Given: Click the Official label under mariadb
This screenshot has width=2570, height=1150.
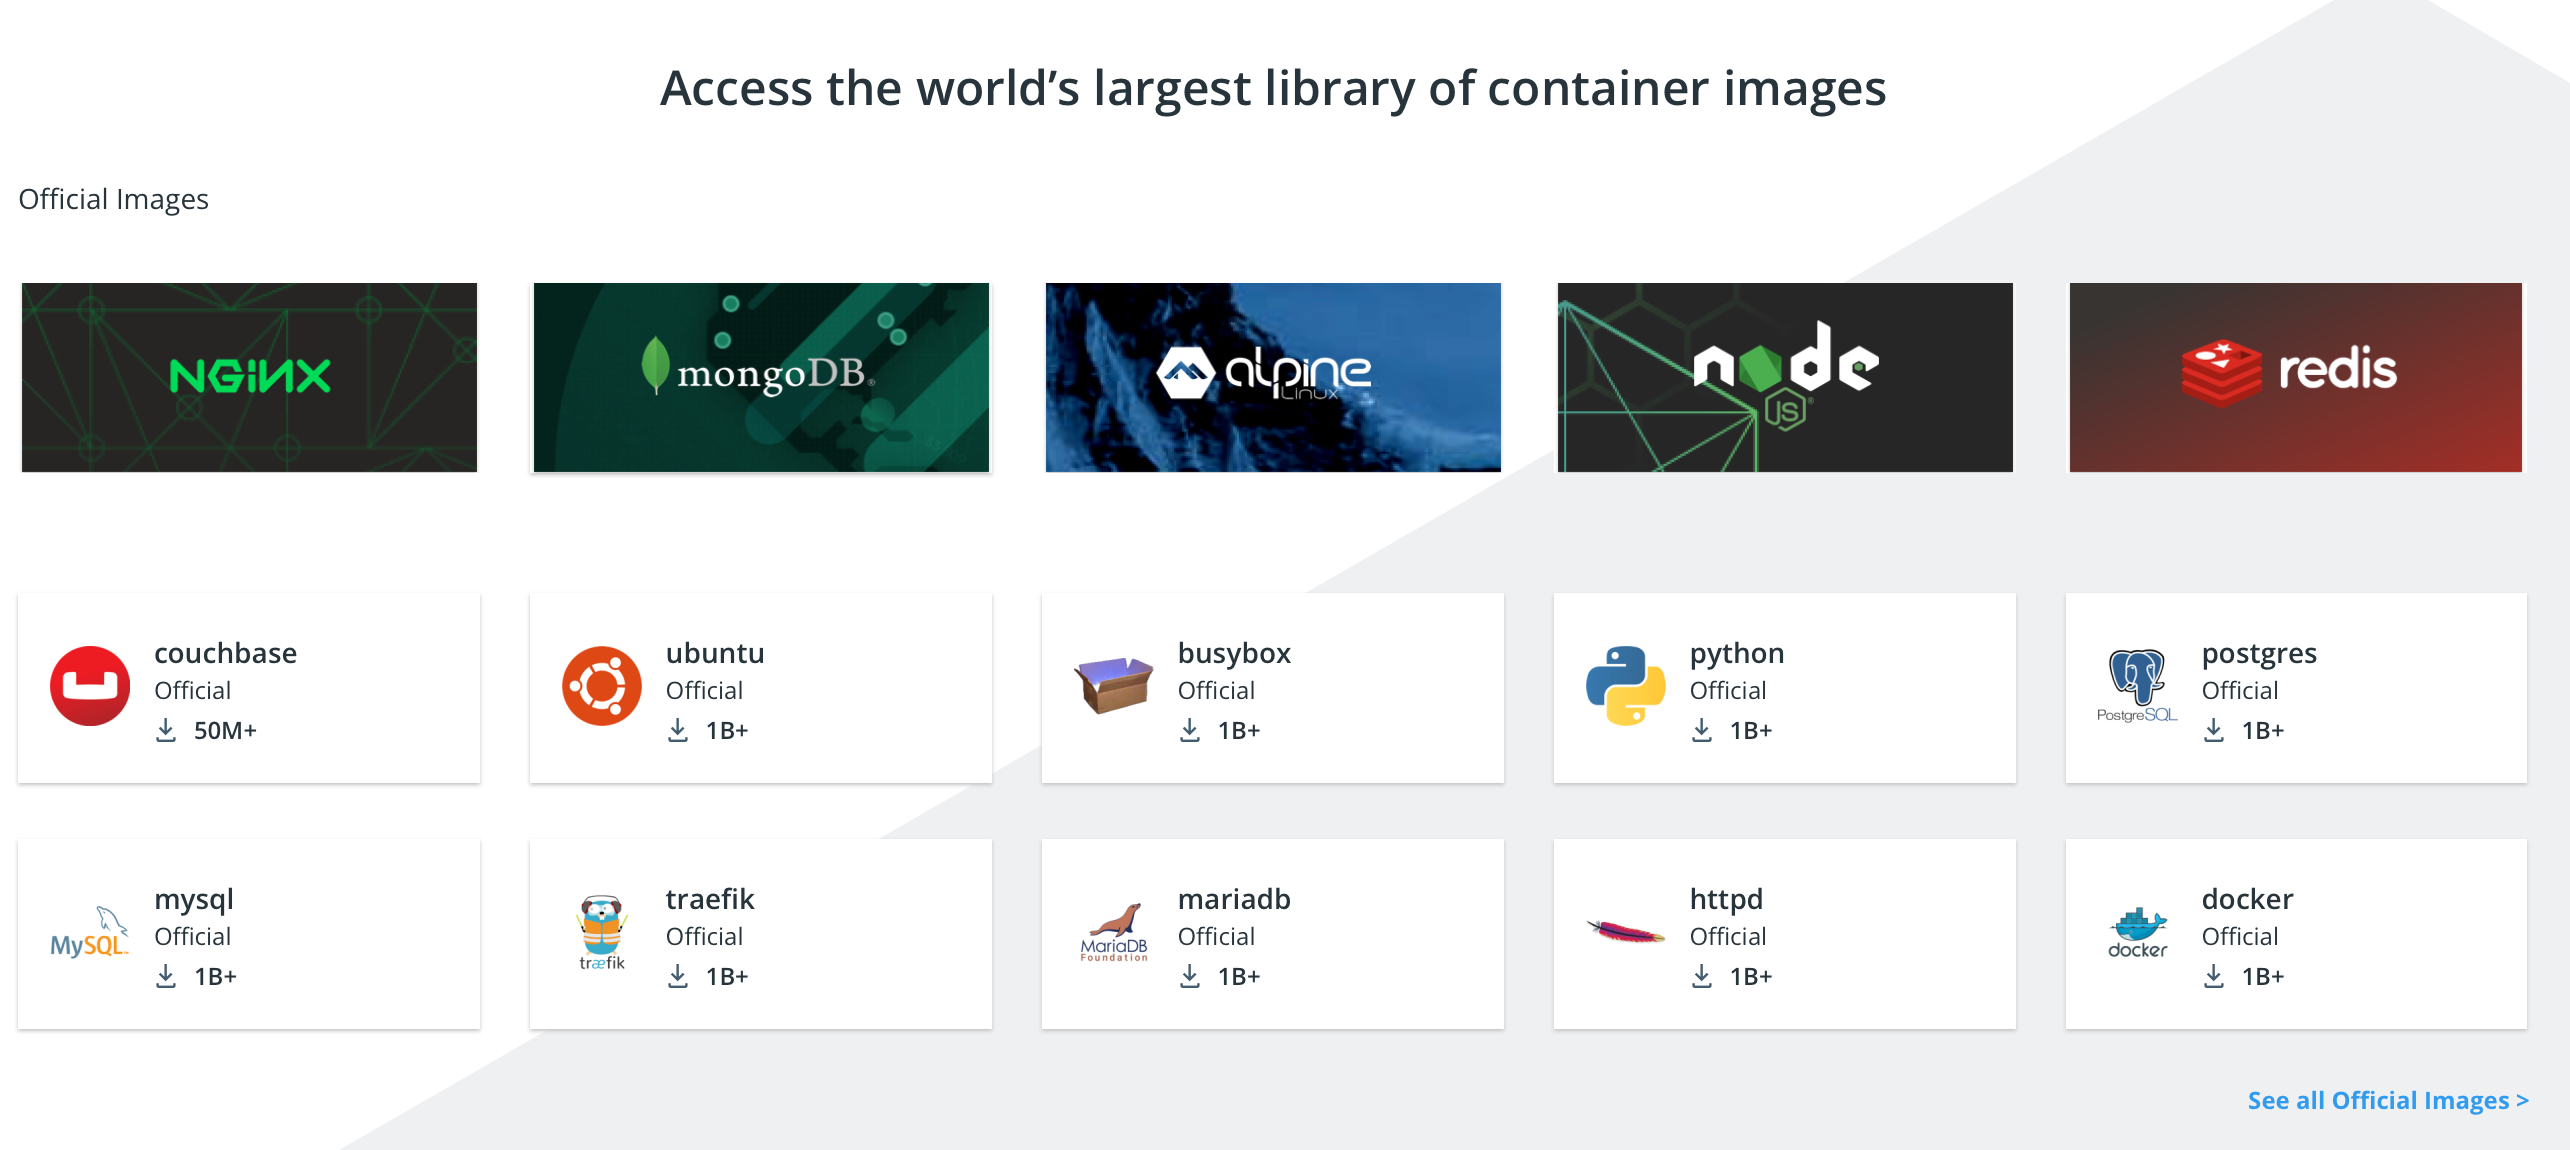Looking at the screenshot, I should (x=1216, y=937).
